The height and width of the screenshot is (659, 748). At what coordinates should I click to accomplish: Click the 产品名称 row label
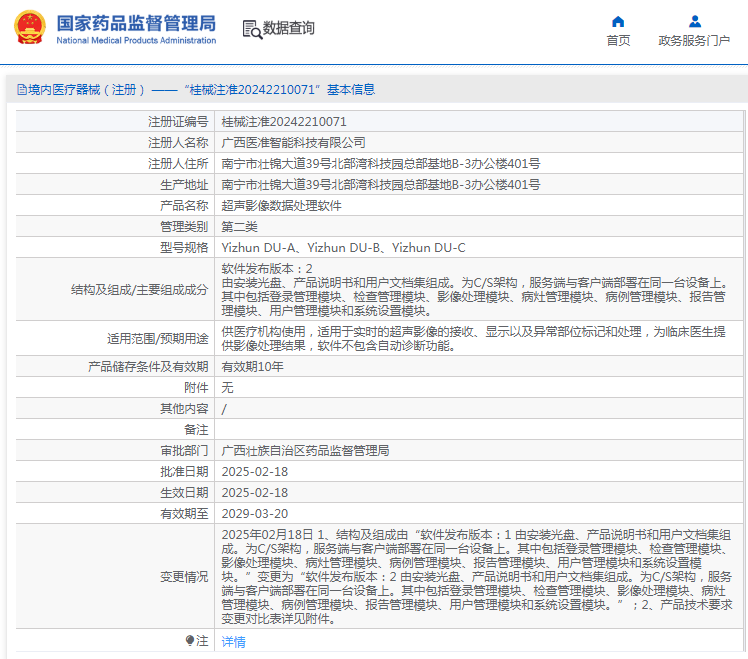(184, 206)
